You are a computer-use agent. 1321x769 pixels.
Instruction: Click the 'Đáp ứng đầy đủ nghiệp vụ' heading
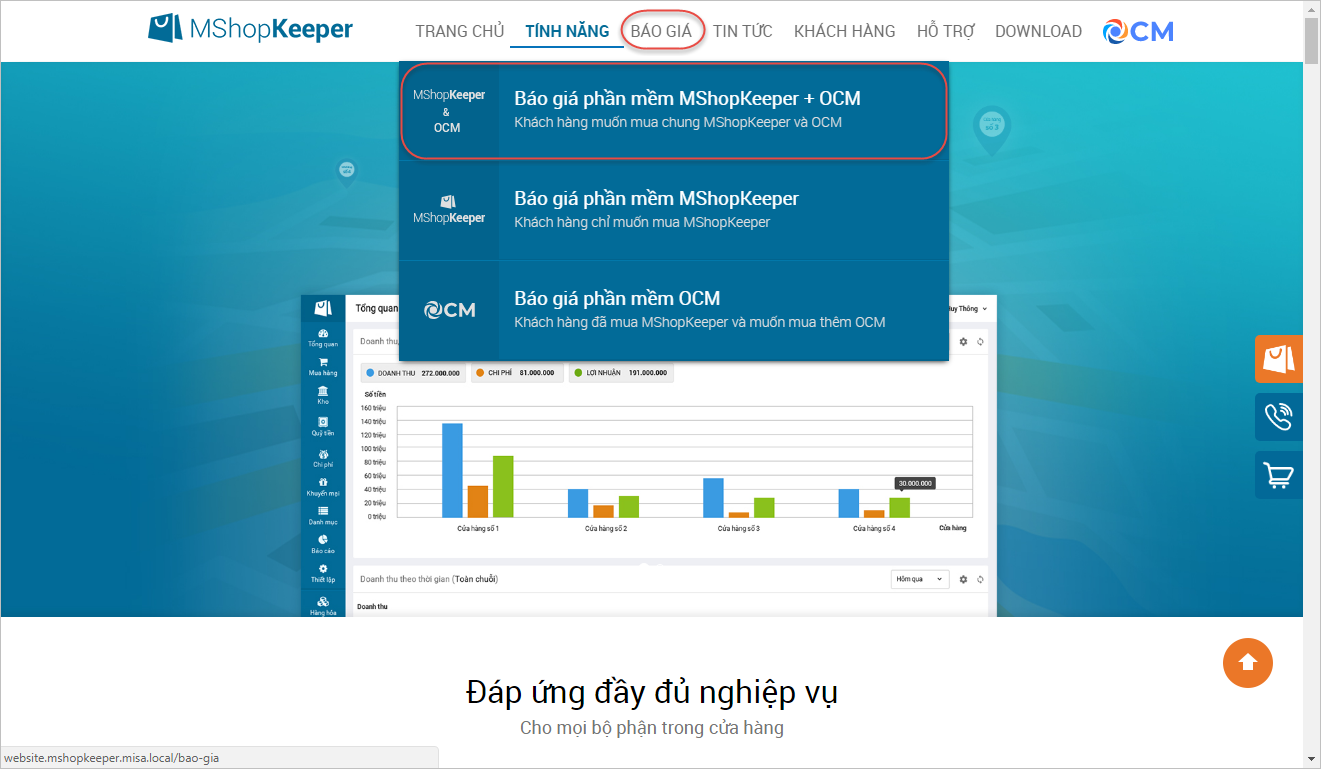tap(652, 692)
